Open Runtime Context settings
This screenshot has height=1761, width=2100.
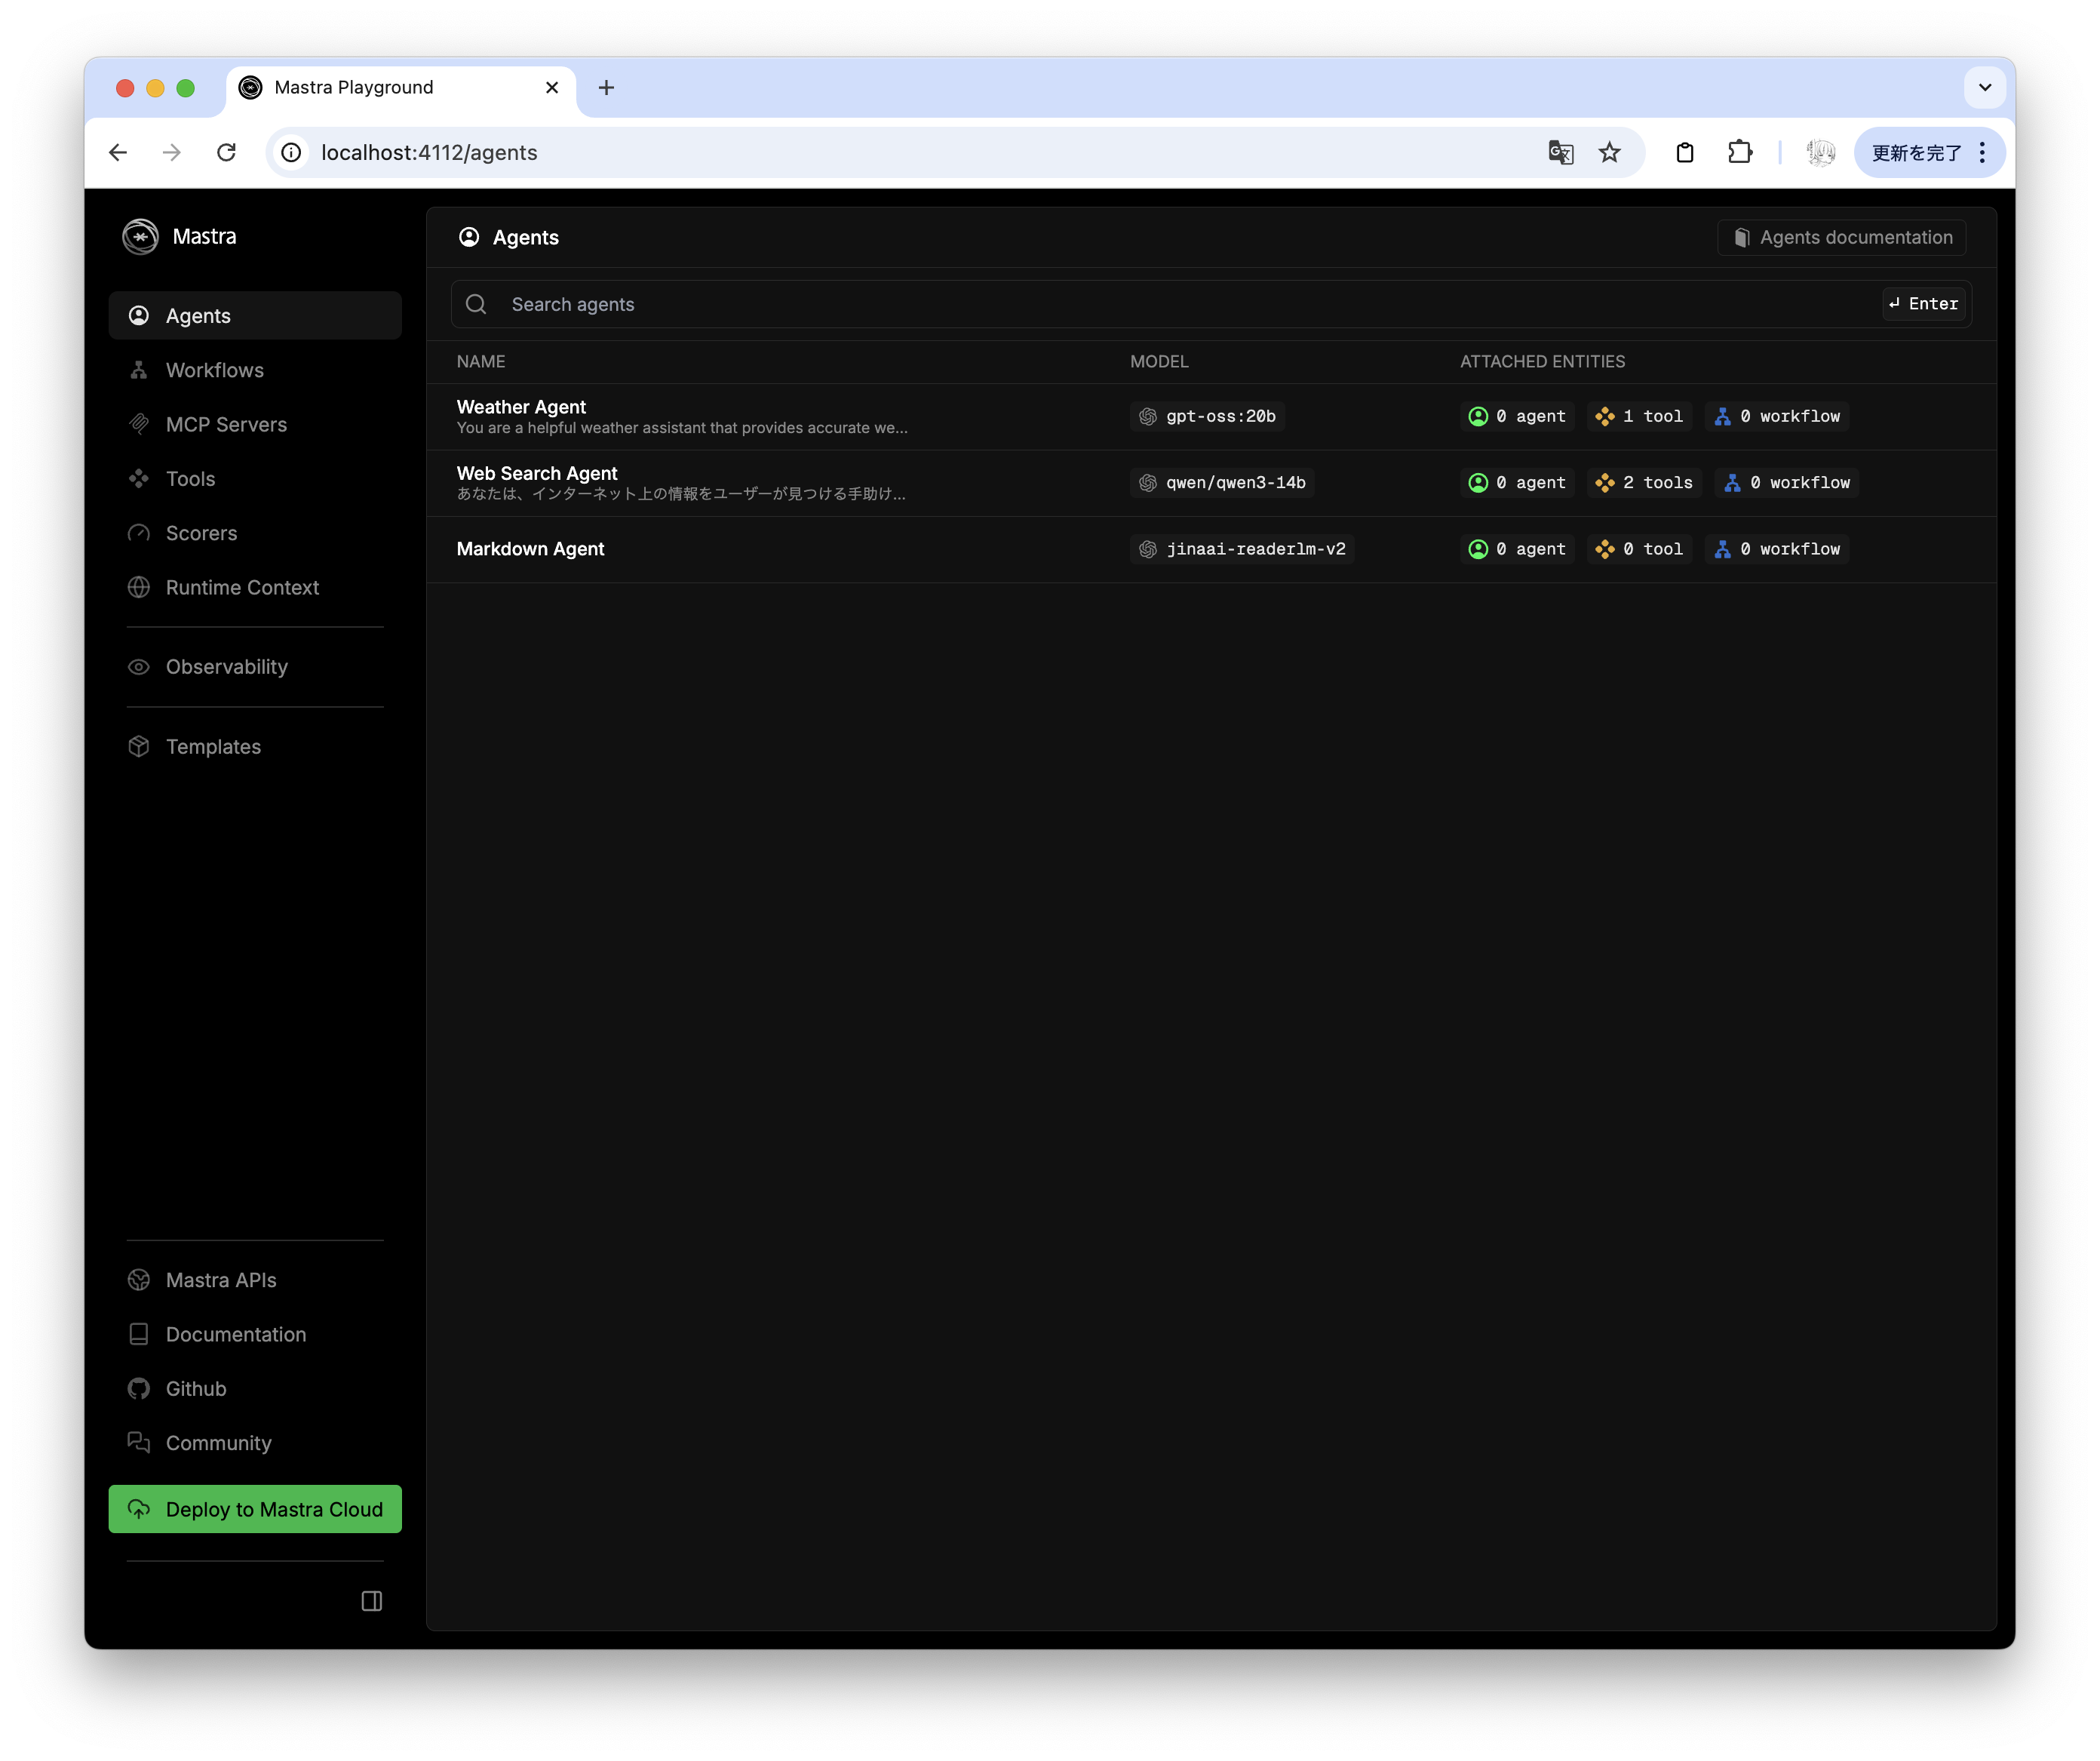click(242, 587)
